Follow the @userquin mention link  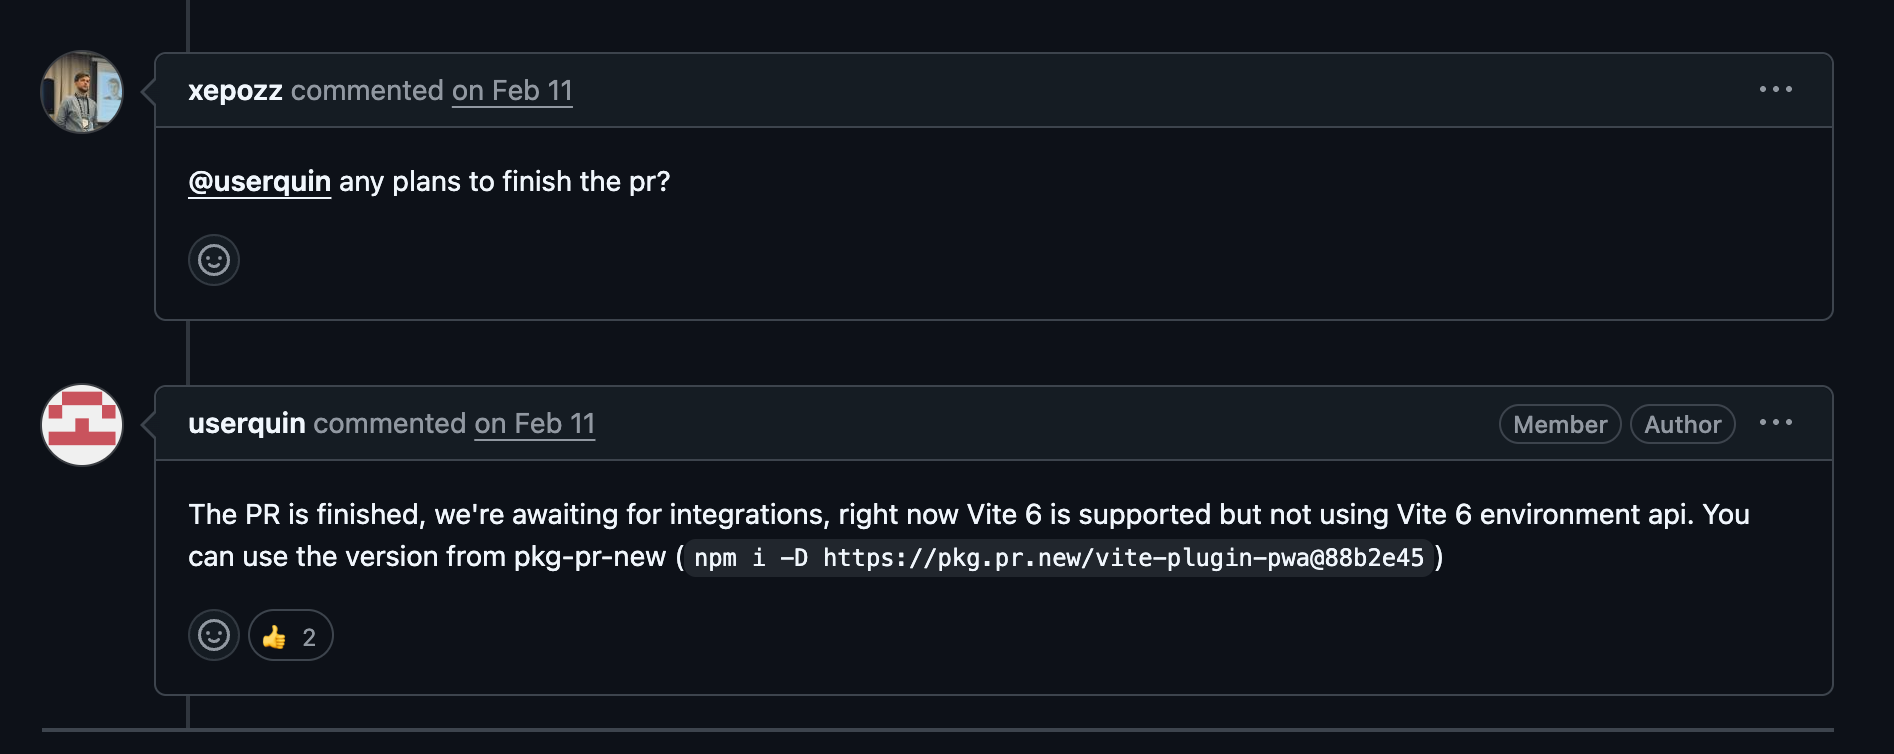[260, 182]
